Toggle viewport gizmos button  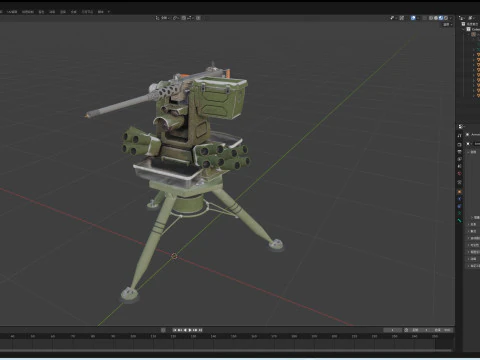coord(402,18)
